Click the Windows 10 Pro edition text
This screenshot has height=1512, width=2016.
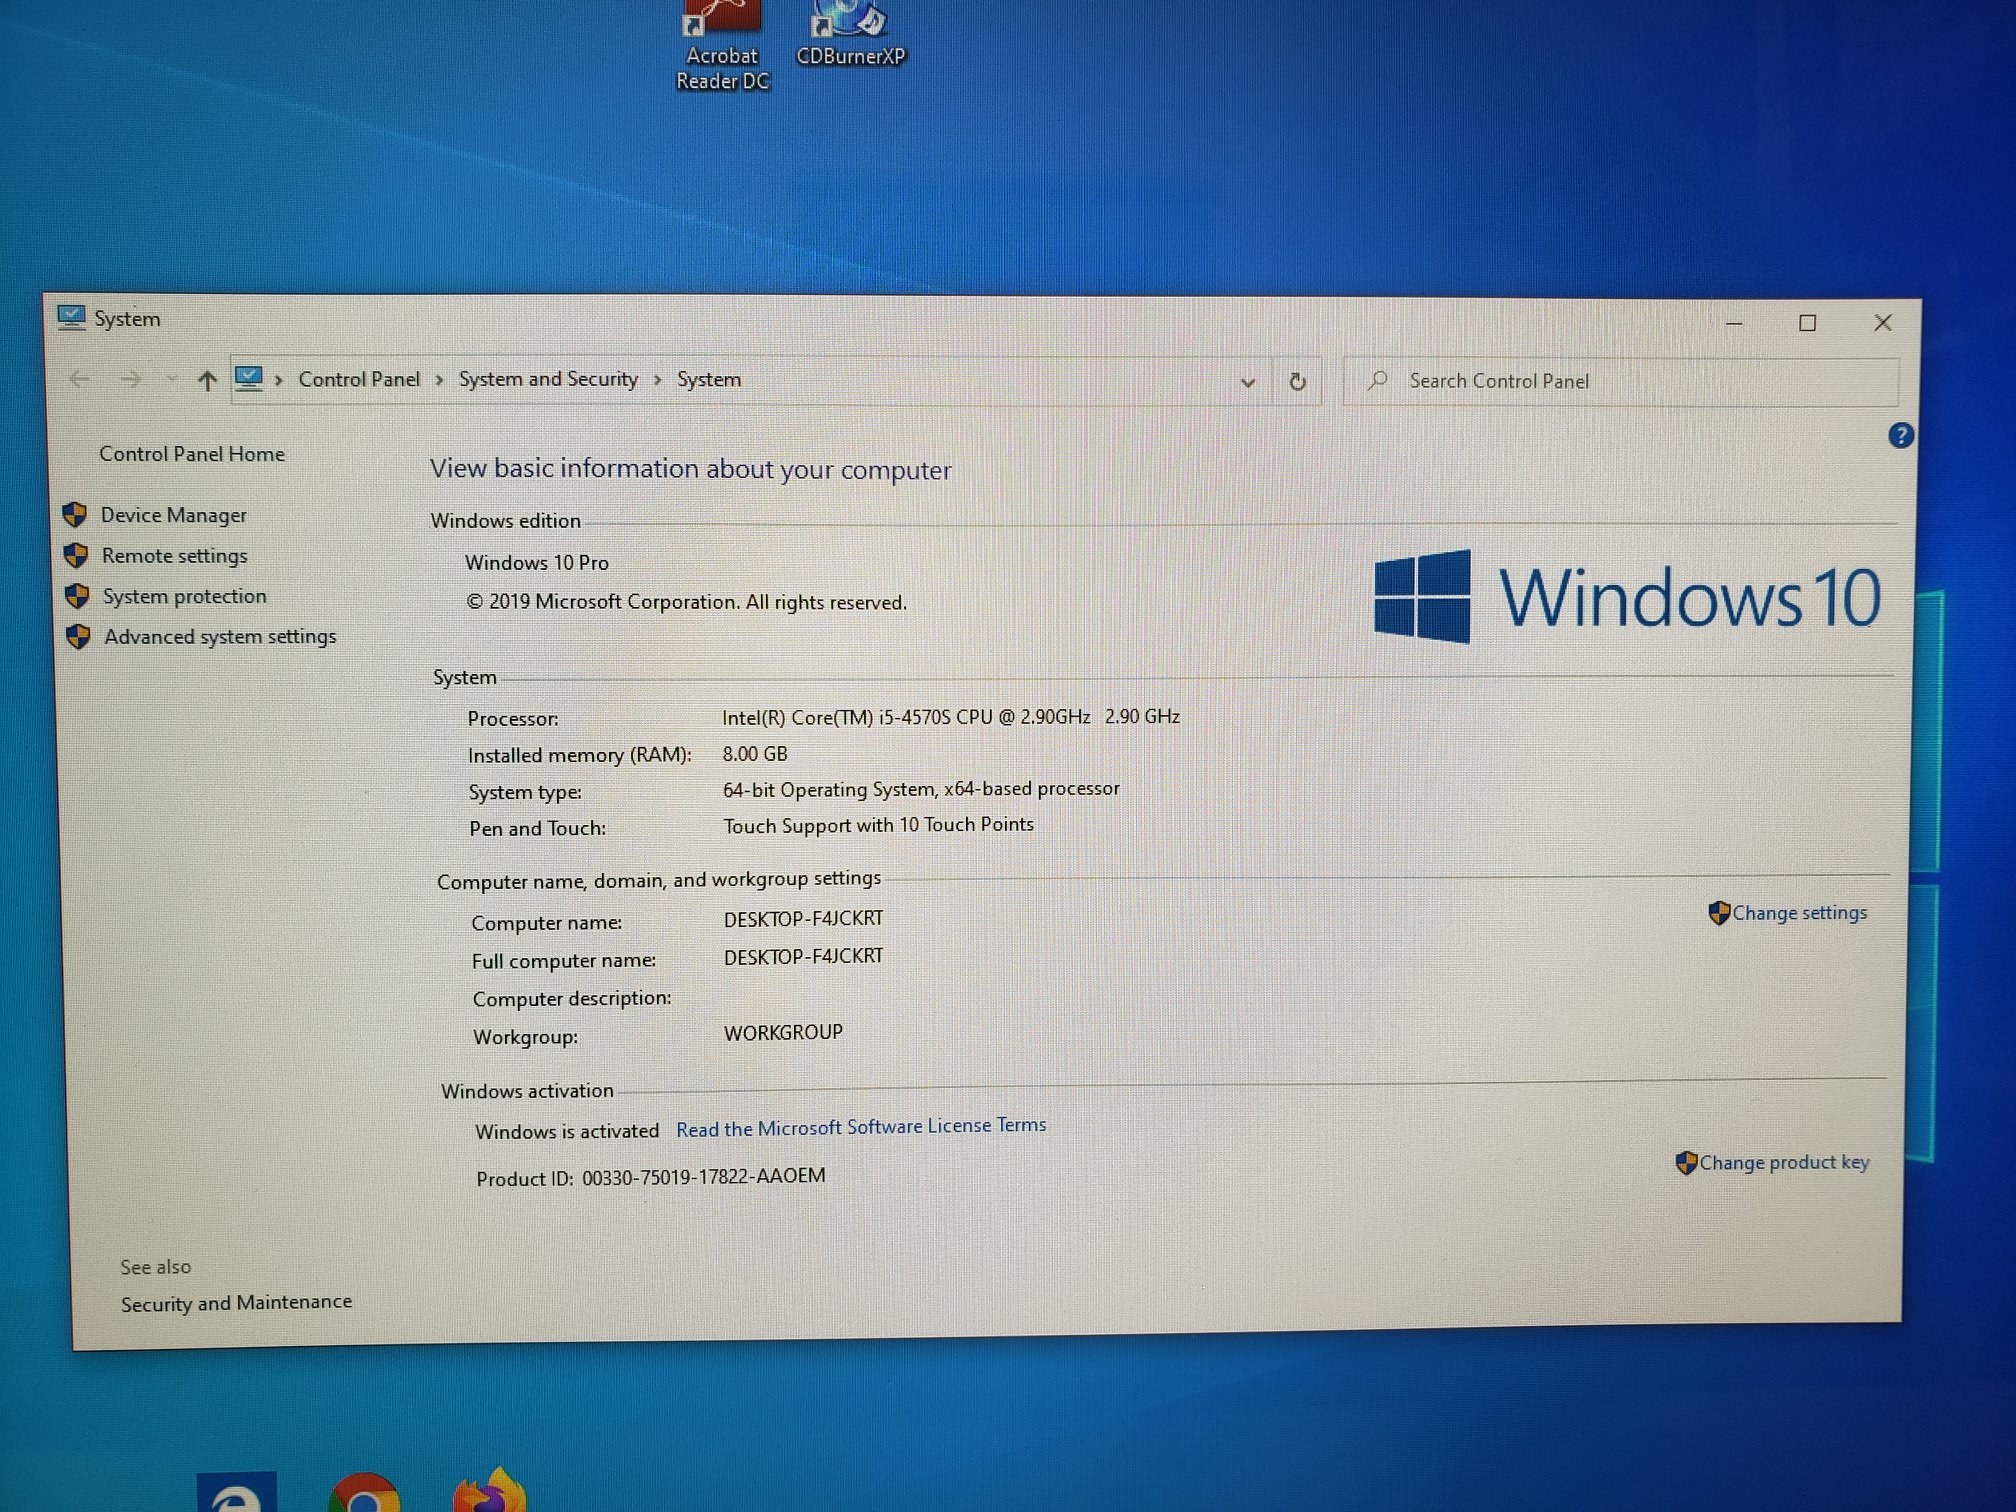[537, 563]
